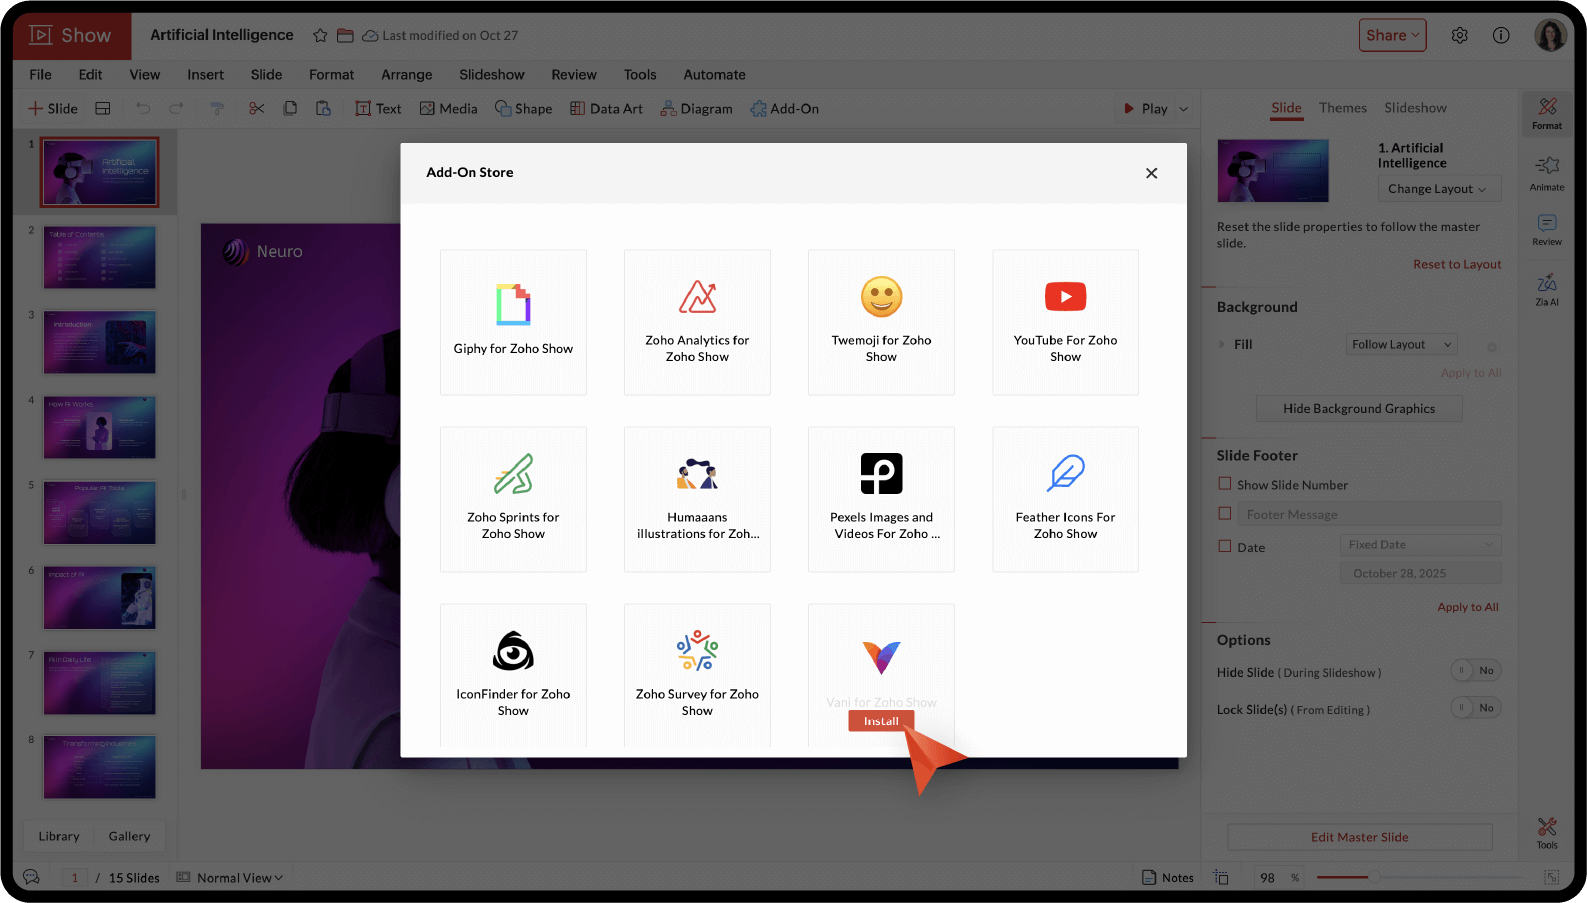1587x903 pixels.
Task: Open Giphy for Zoho Show add-on
Action: 513,322
